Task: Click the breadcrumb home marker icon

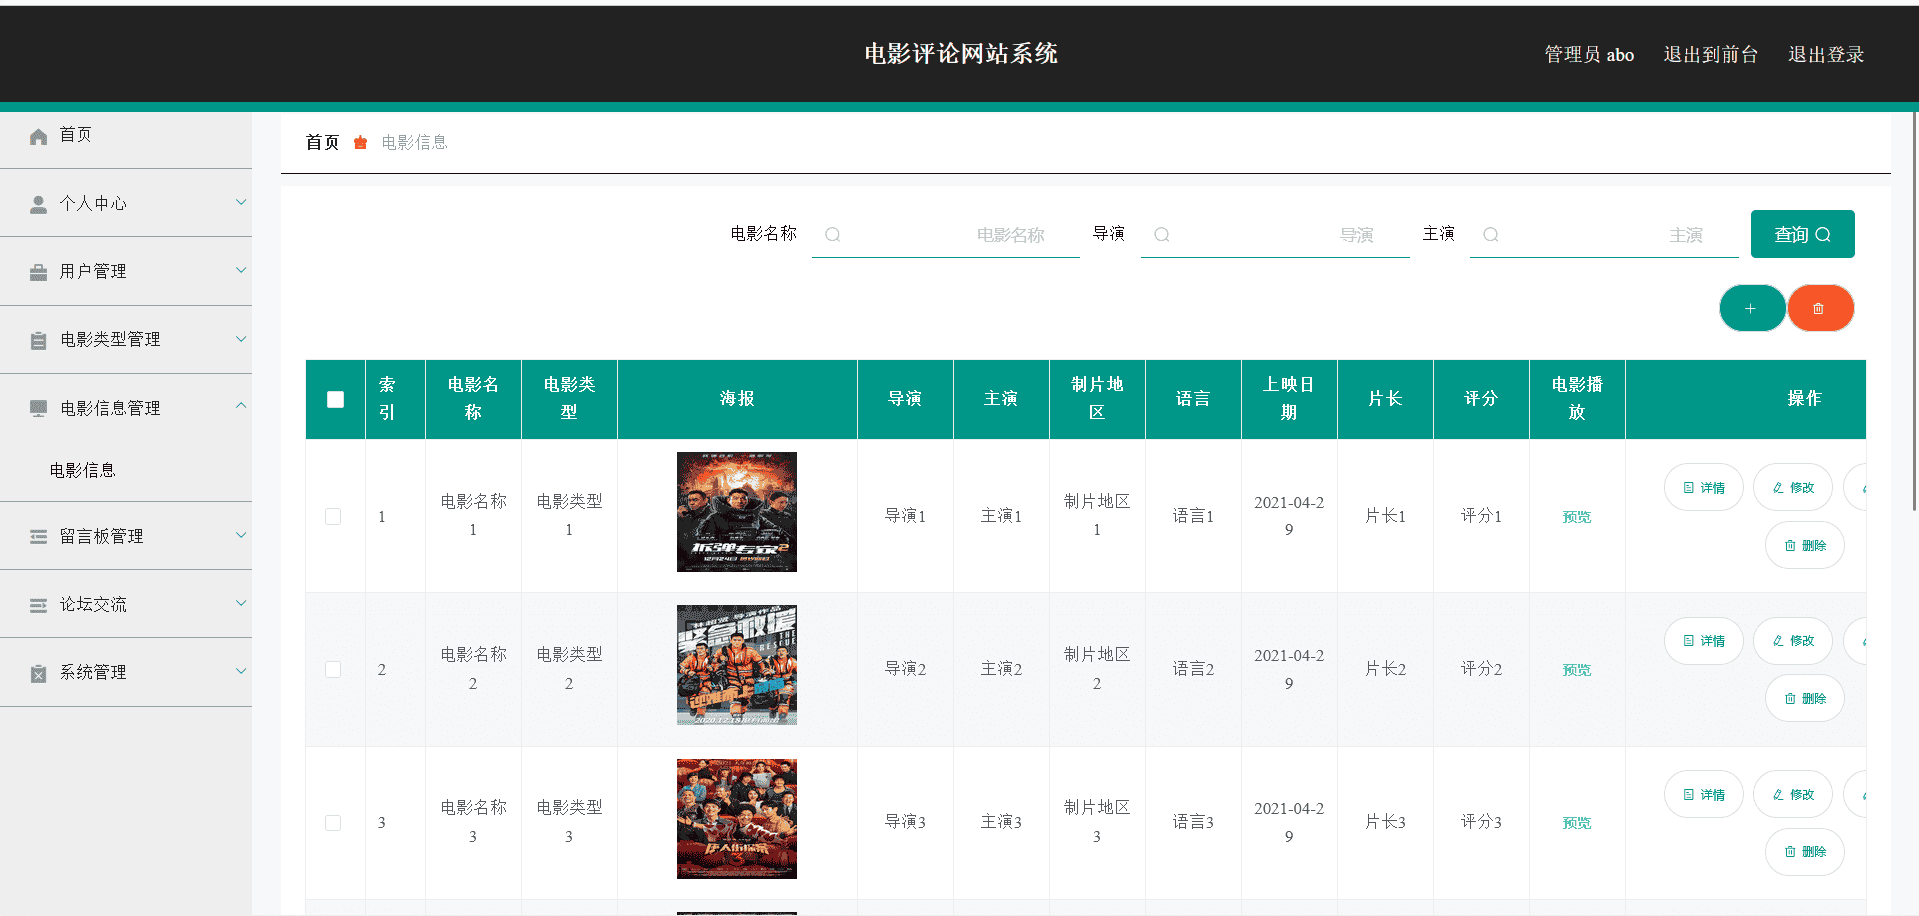Action: (x=360, y=143)
